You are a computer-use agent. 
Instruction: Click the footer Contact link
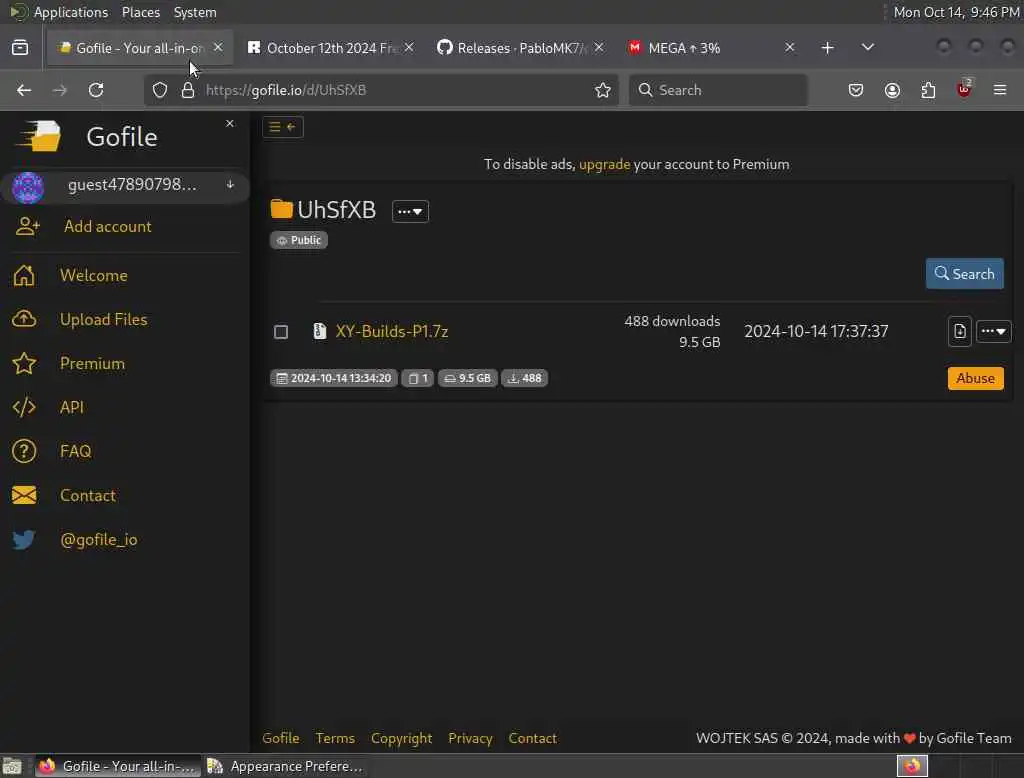(x=532, y=738)
